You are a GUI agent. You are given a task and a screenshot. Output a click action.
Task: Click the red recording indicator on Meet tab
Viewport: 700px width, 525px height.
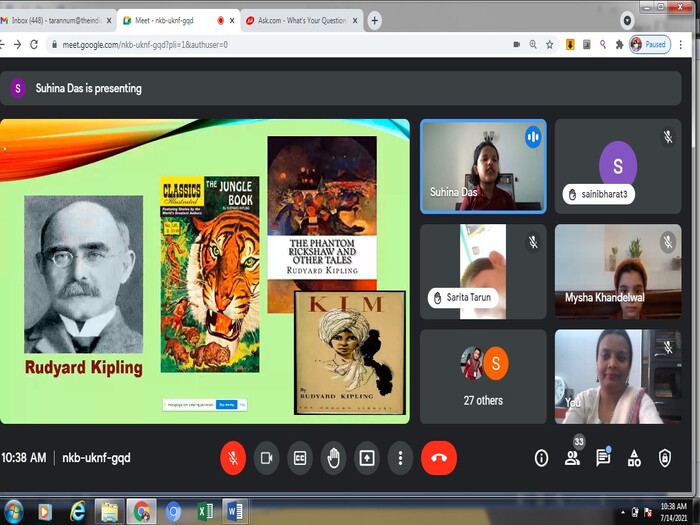click(221, 21)
